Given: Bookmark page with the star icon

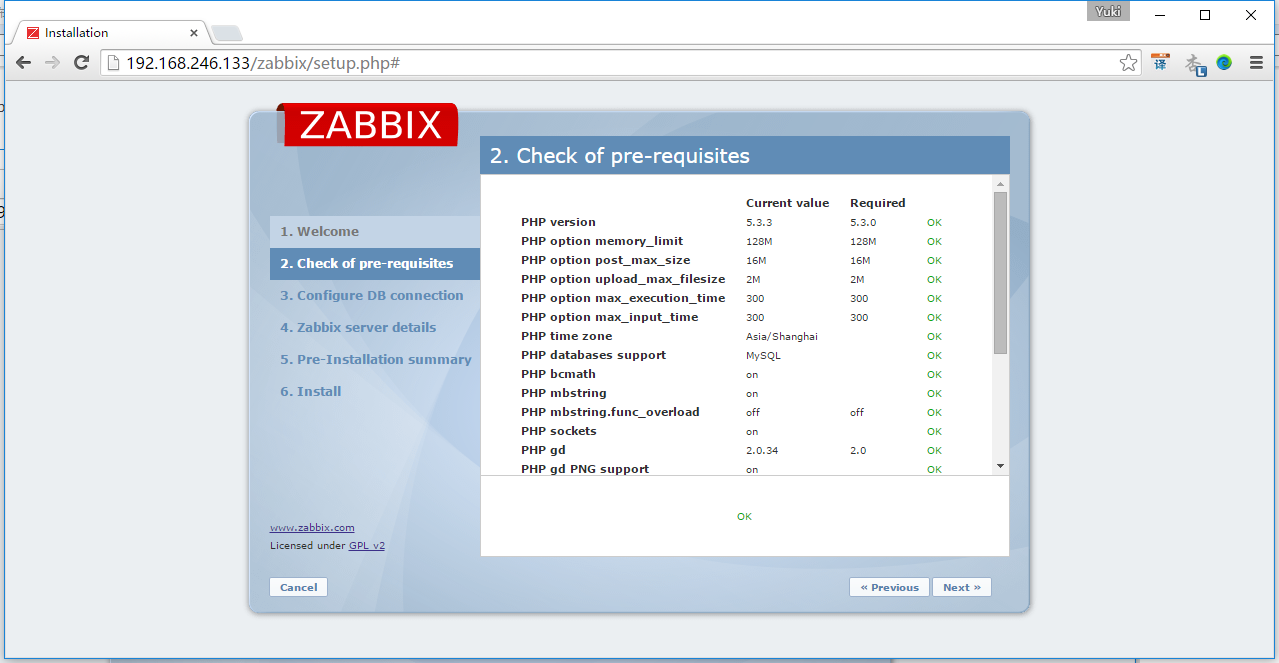Looking at the screenshot, I should point(1128,63).
